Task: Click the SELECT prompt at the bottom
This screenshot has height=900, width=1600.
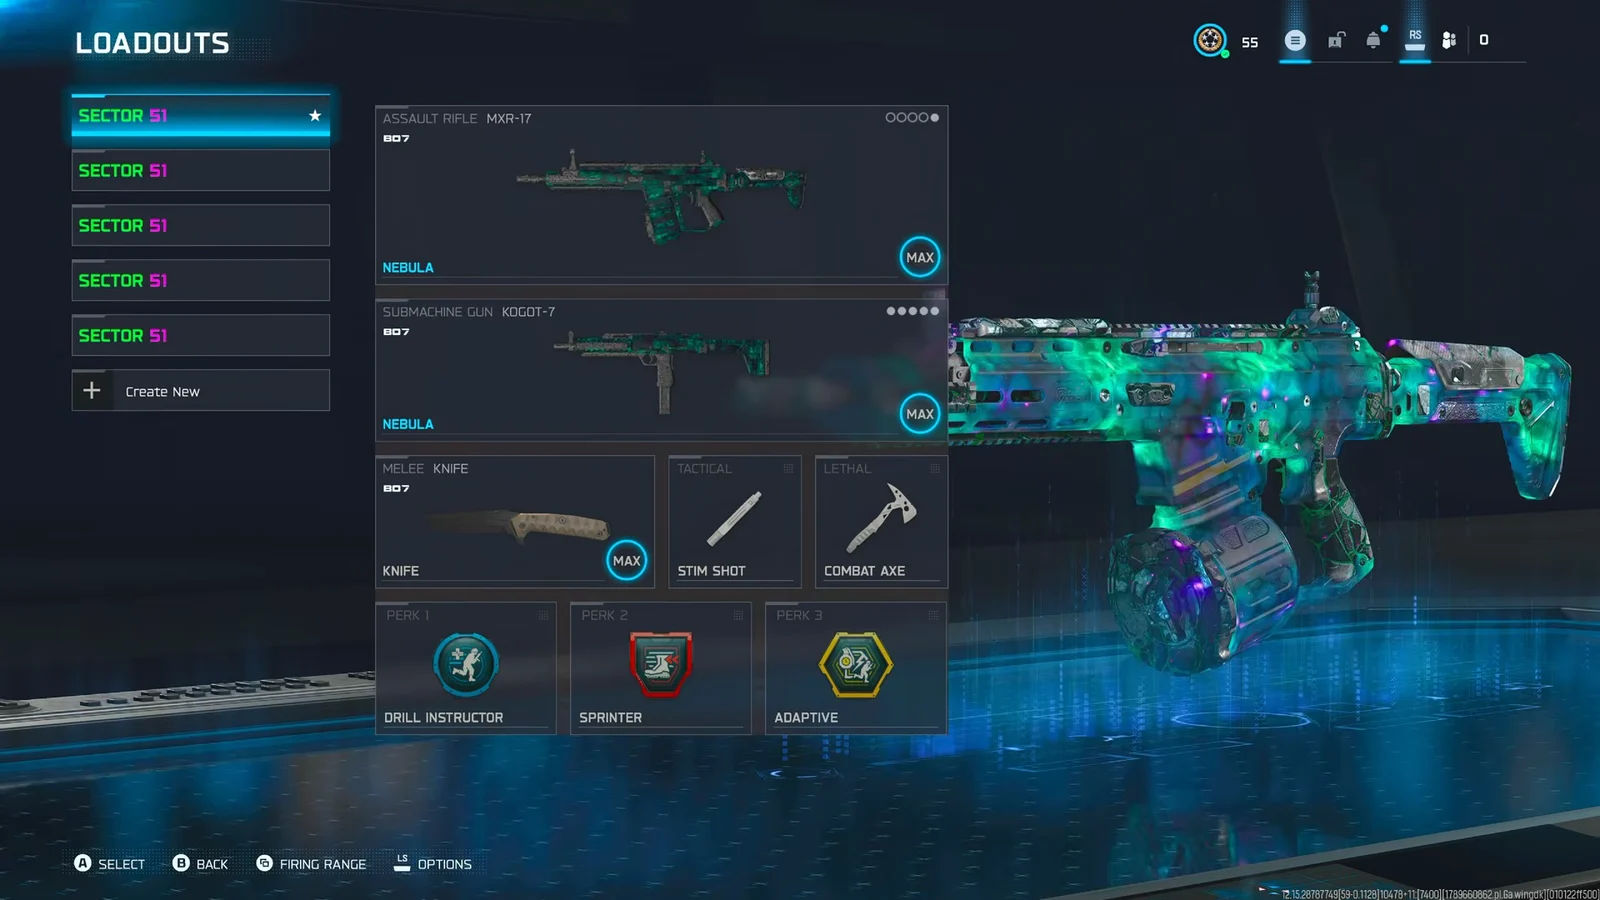Action: [110, 864]
